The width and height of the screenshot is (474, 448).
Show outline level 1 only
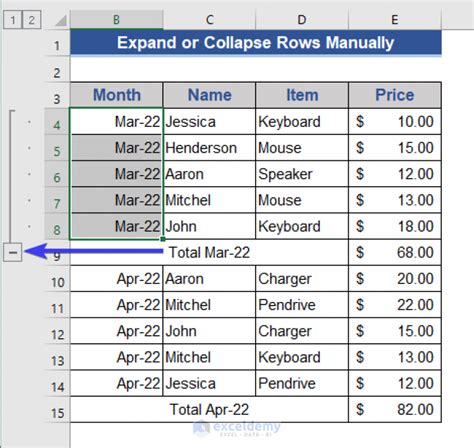click(13, 20)
